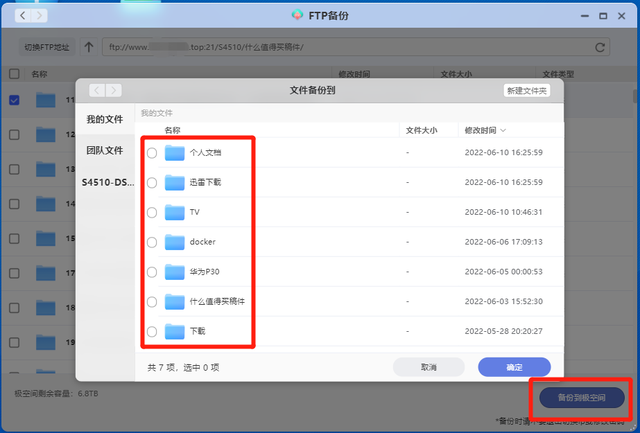Click the 什么值得买稿件 folder name
640x433 pixels.
(x=217, y=302)
